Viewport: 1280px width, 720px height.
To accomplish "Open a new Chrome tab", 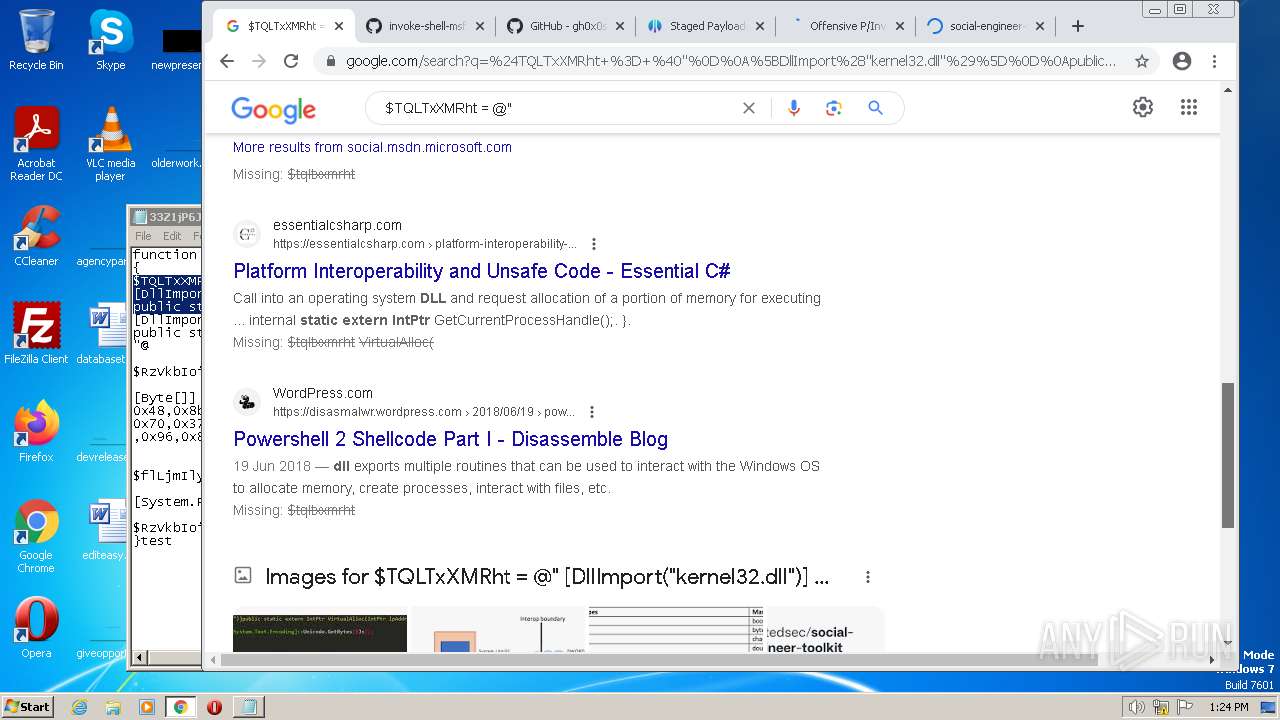I will tap(1077, 26).
